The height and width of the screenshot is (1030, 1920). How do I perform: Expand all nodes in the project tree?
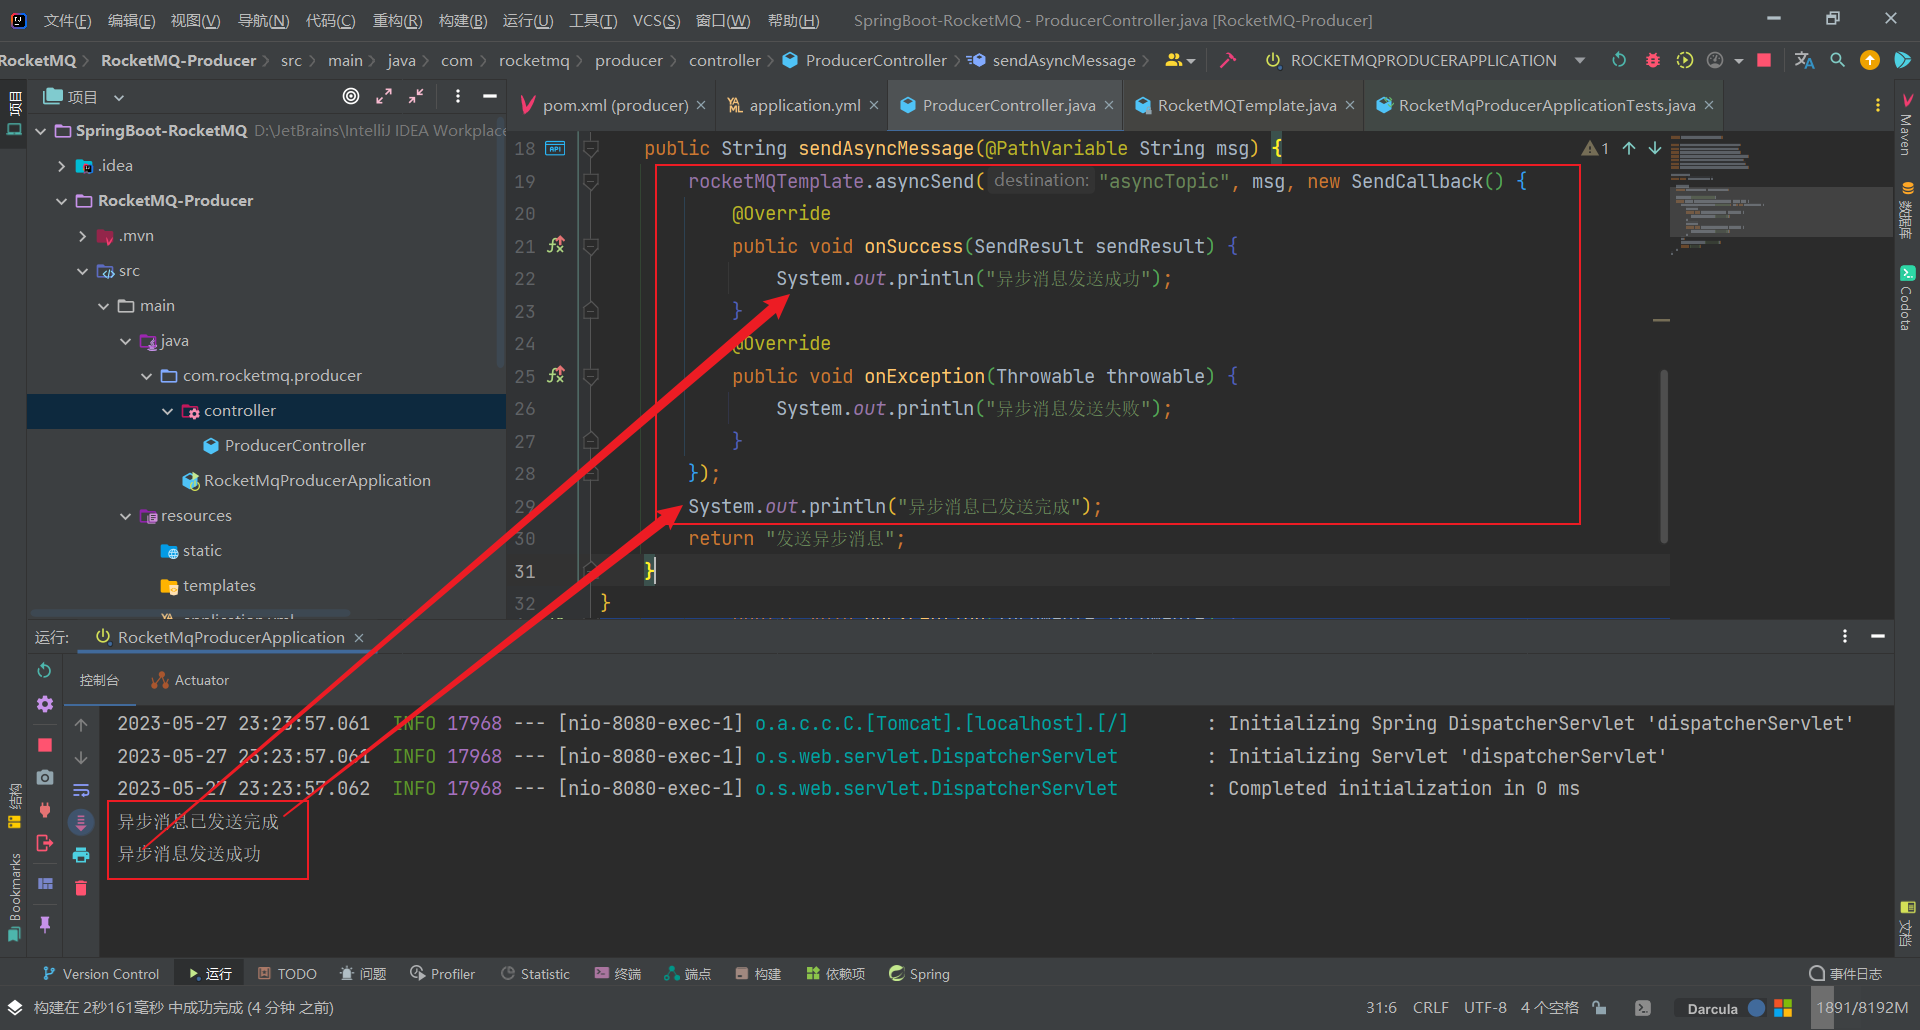tap(384, 96)
